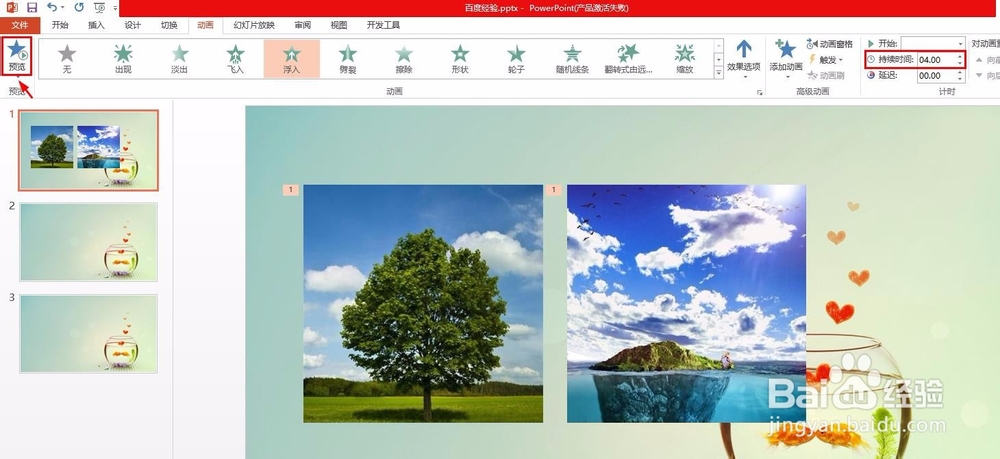Redo the last action
The height and width of the screenshot is (459, 1000).
coord(79,8)
